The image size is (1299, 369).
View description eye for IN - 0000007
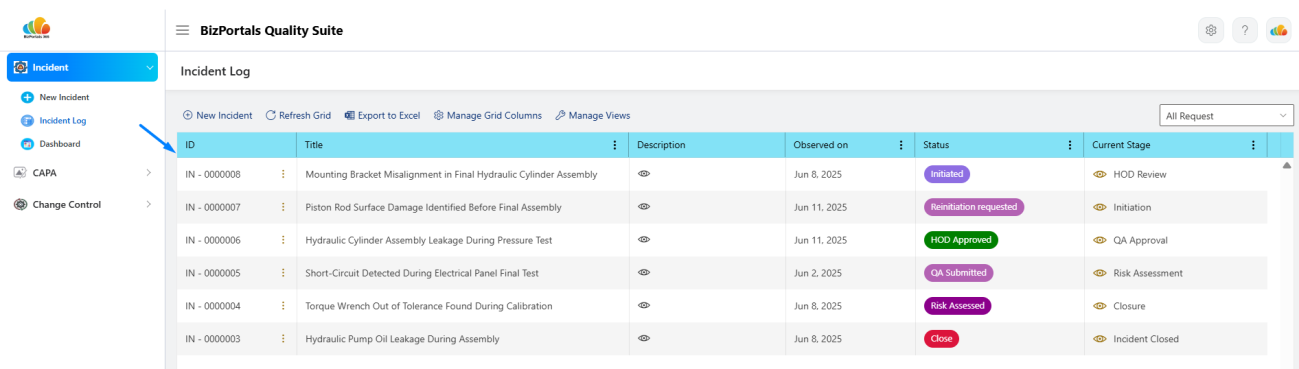click(644, 207)
